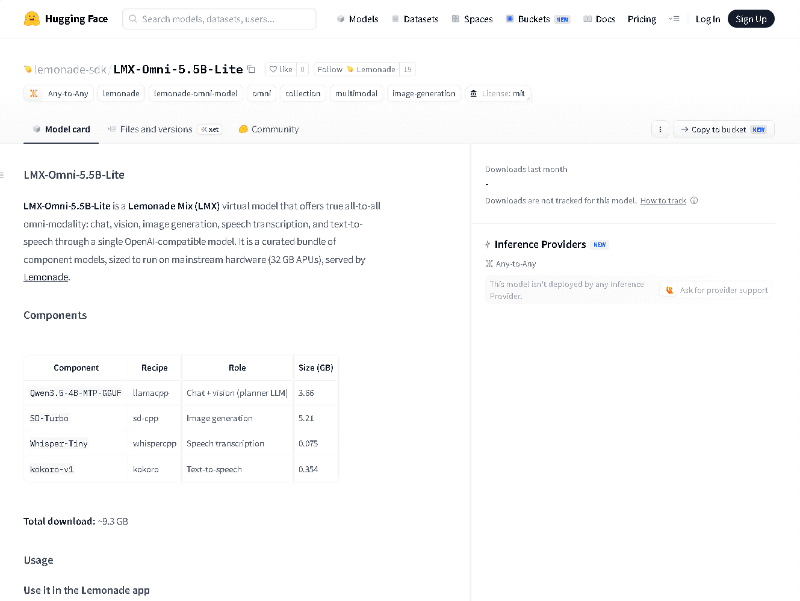800x601 pixels.
Task: Click the follower count 15
Action: click(407, 69)
